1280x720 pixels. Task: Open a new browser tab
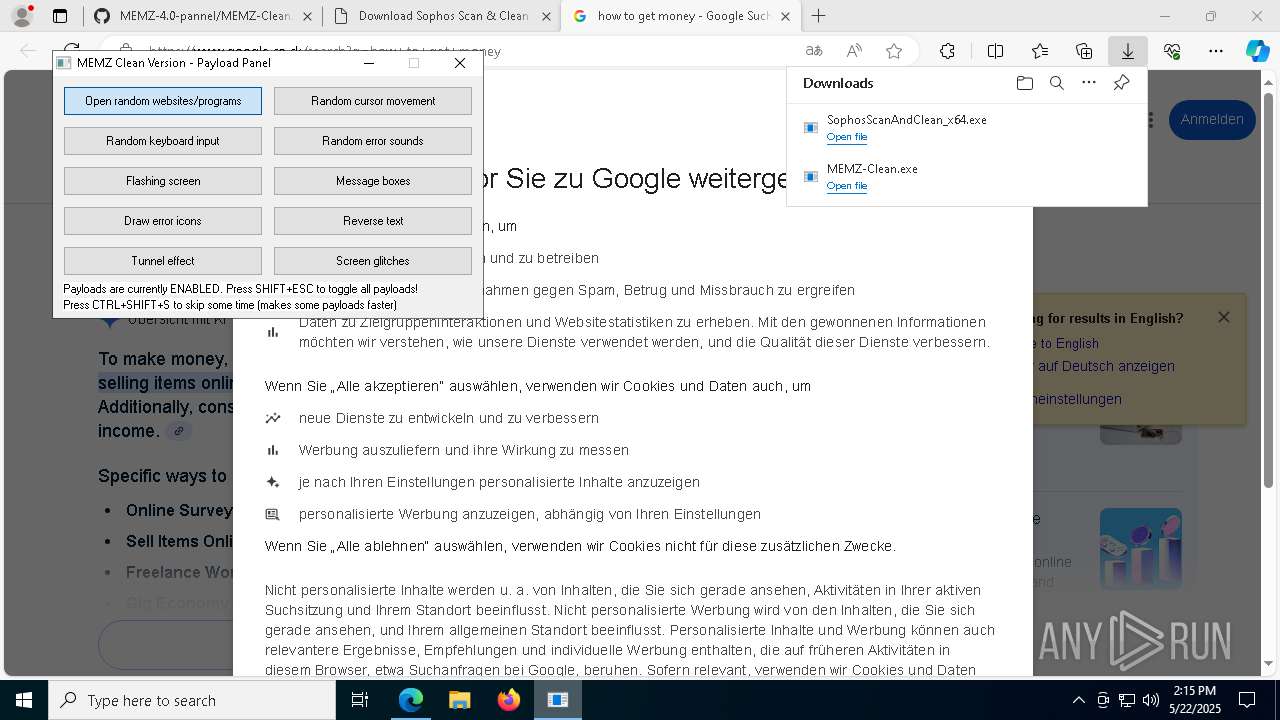pos(819,16)
